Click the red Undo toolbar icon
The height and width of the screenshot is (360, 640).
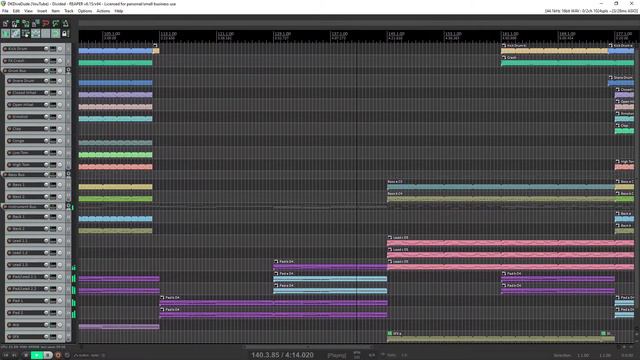[x=46, y=24]
